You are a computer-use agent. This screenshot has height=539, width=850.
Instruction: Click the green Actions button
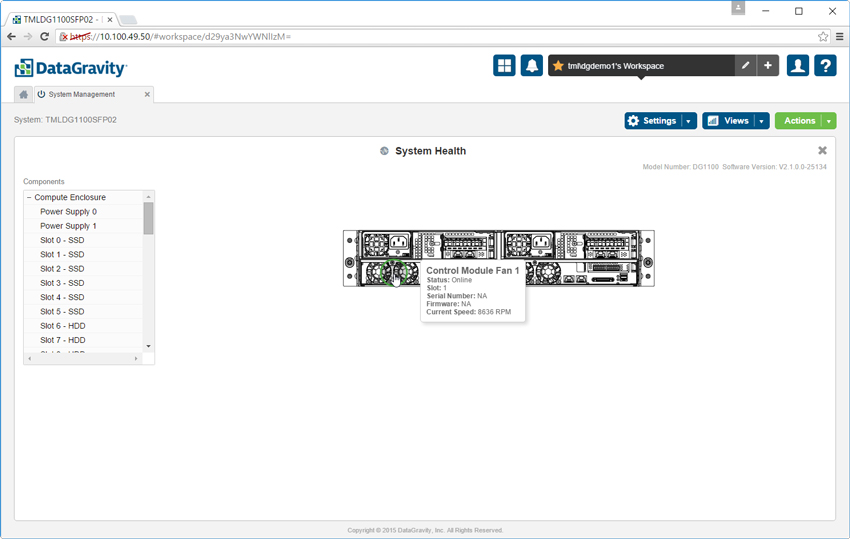click(799, 121)
